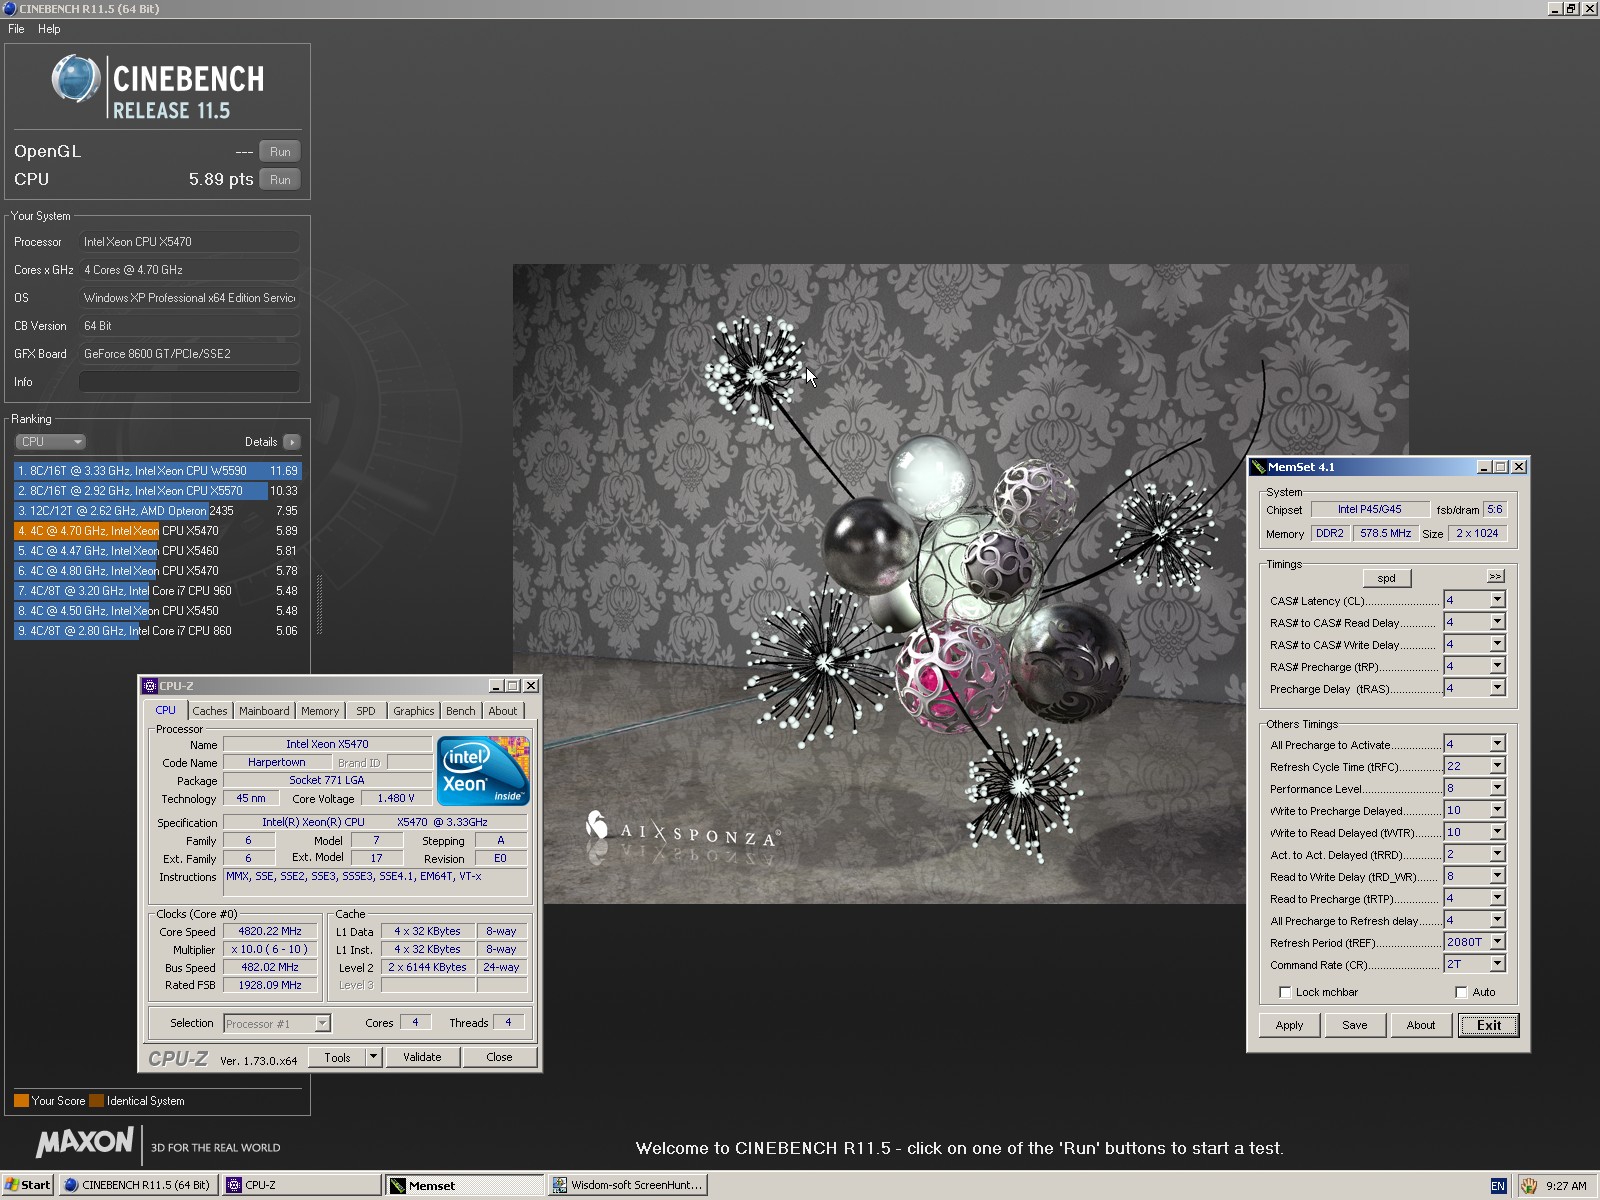Click the rendered Cinebench scene image
This screenshot has width=1600, height=1200.
(961, 584)
